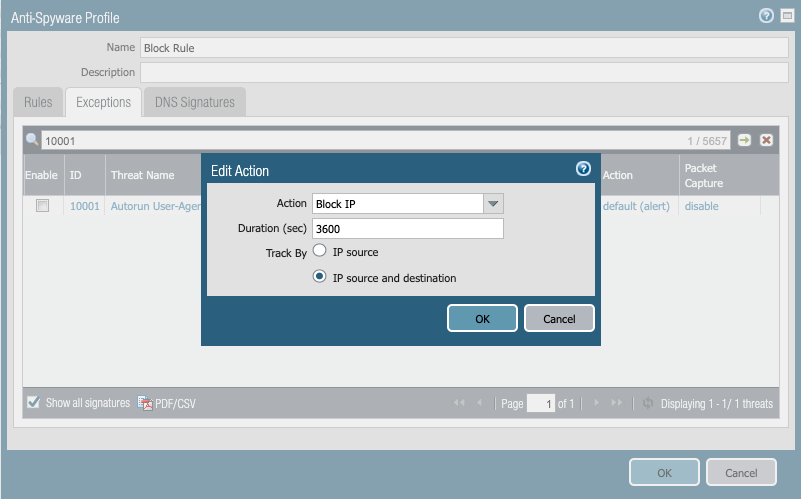Go to previous page of threats
The image size is (801, 499).
pyautogui.click(x=479, y=403)
